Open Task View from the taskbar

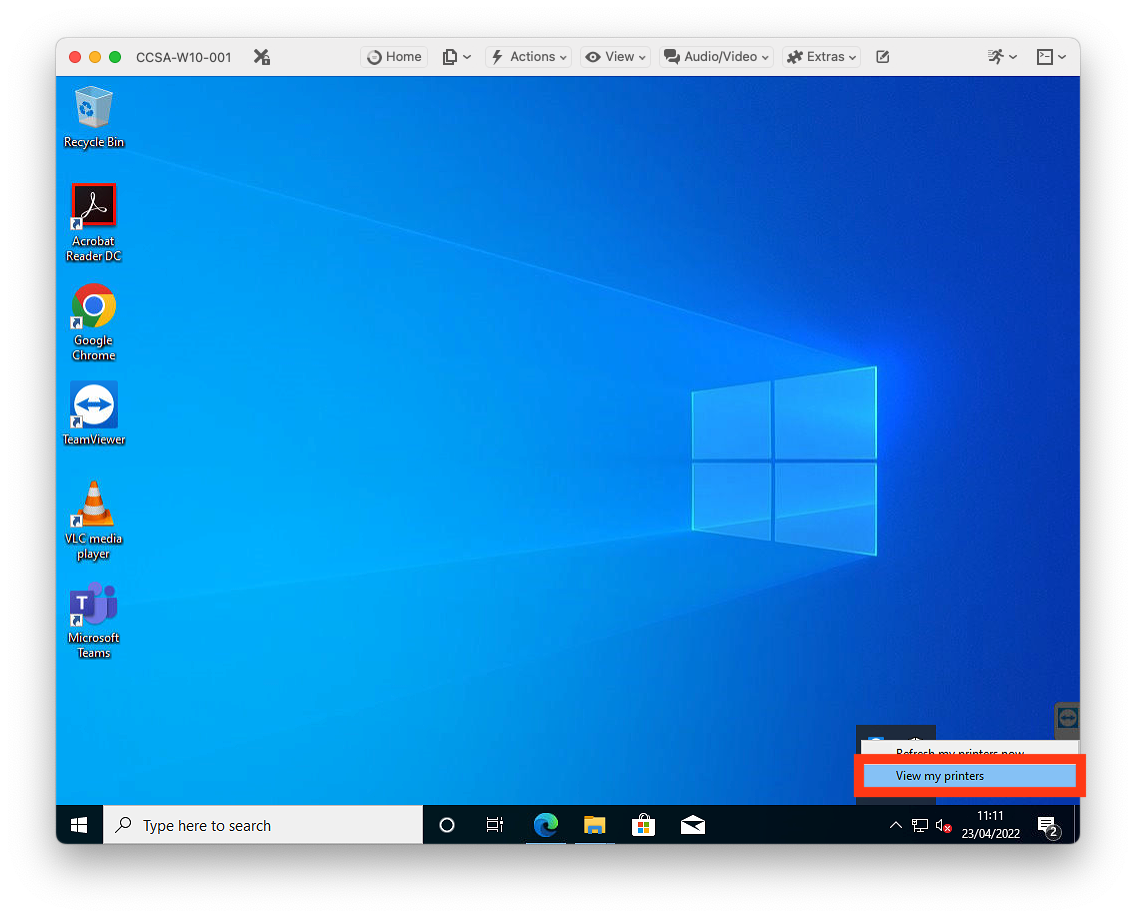(495, 825)
